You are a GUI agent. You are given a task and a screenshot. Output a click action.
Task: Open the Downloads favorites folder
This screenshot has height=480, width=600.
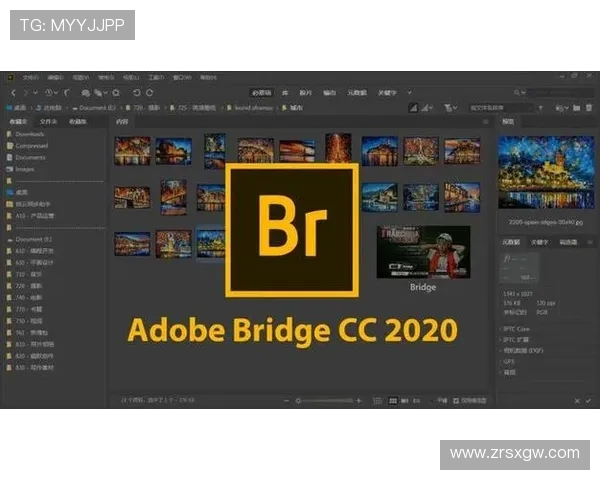click(30, 133)
